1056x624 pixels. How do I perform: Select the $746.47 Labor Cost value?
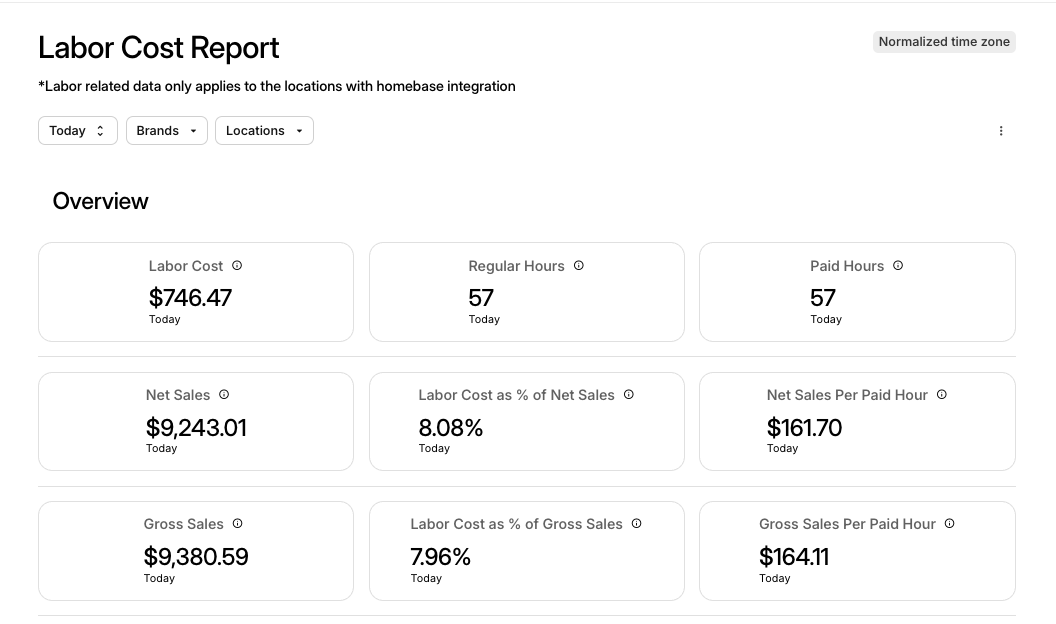click(191, 298)
